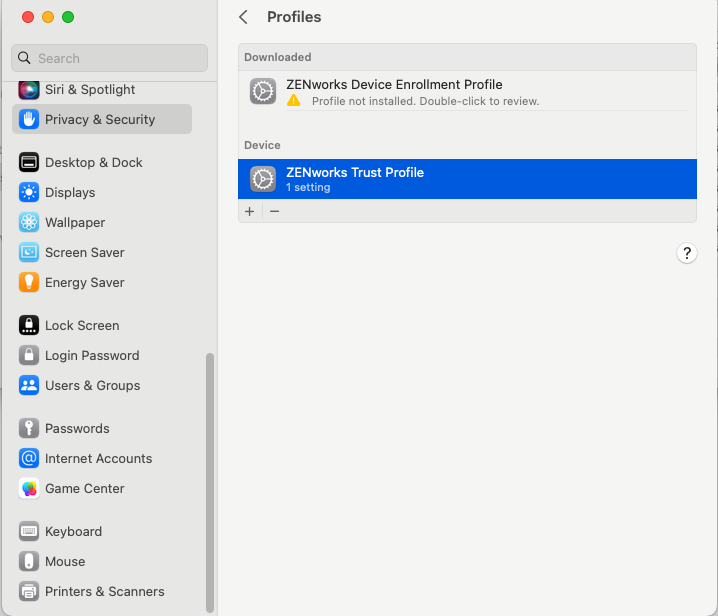Click the Lock Screen padlock icon
This screenshot has height=616, width=718.
point(29,325)
